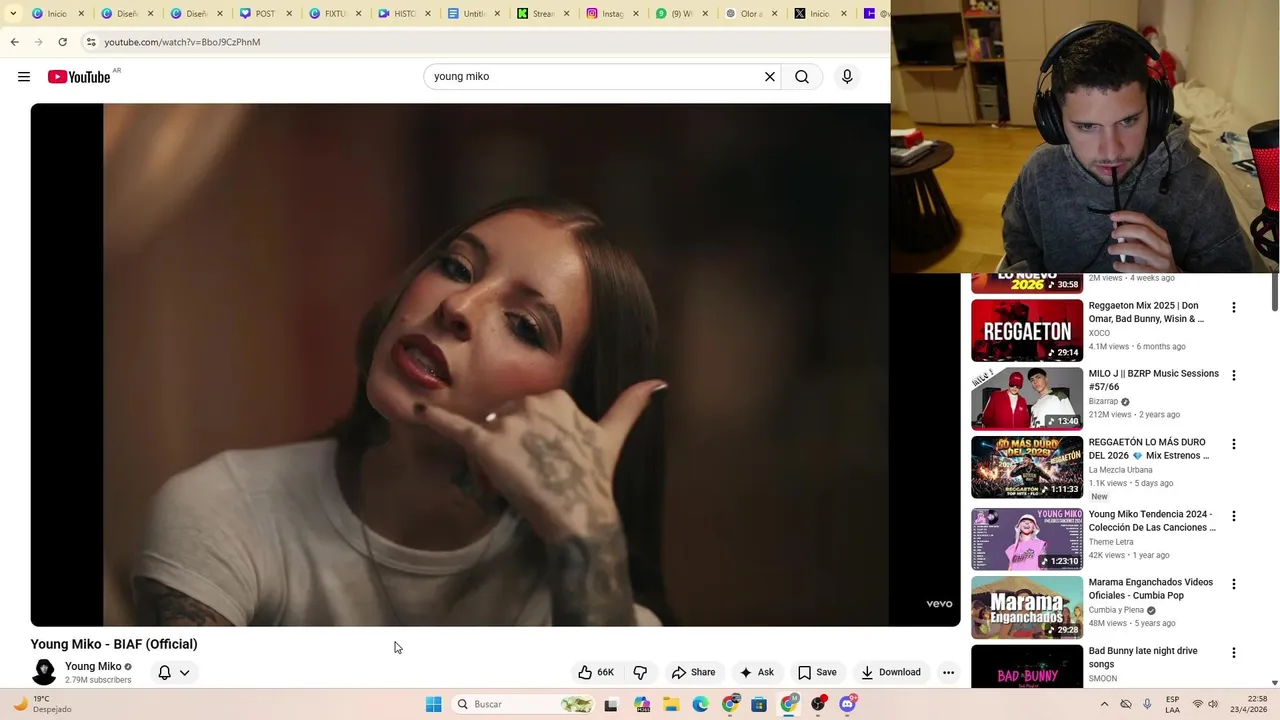This screenshot has height=720, width=1280.
Task: Play Marama Enganchados thumbnail
Action: [x=1027, y=607]
